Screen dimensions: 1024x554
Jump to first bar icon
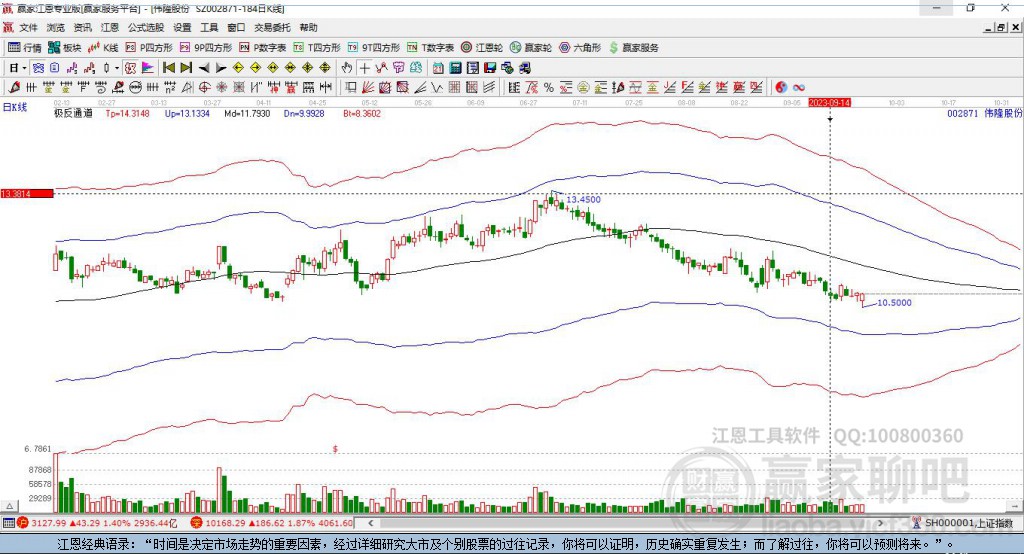click(168, 68)
